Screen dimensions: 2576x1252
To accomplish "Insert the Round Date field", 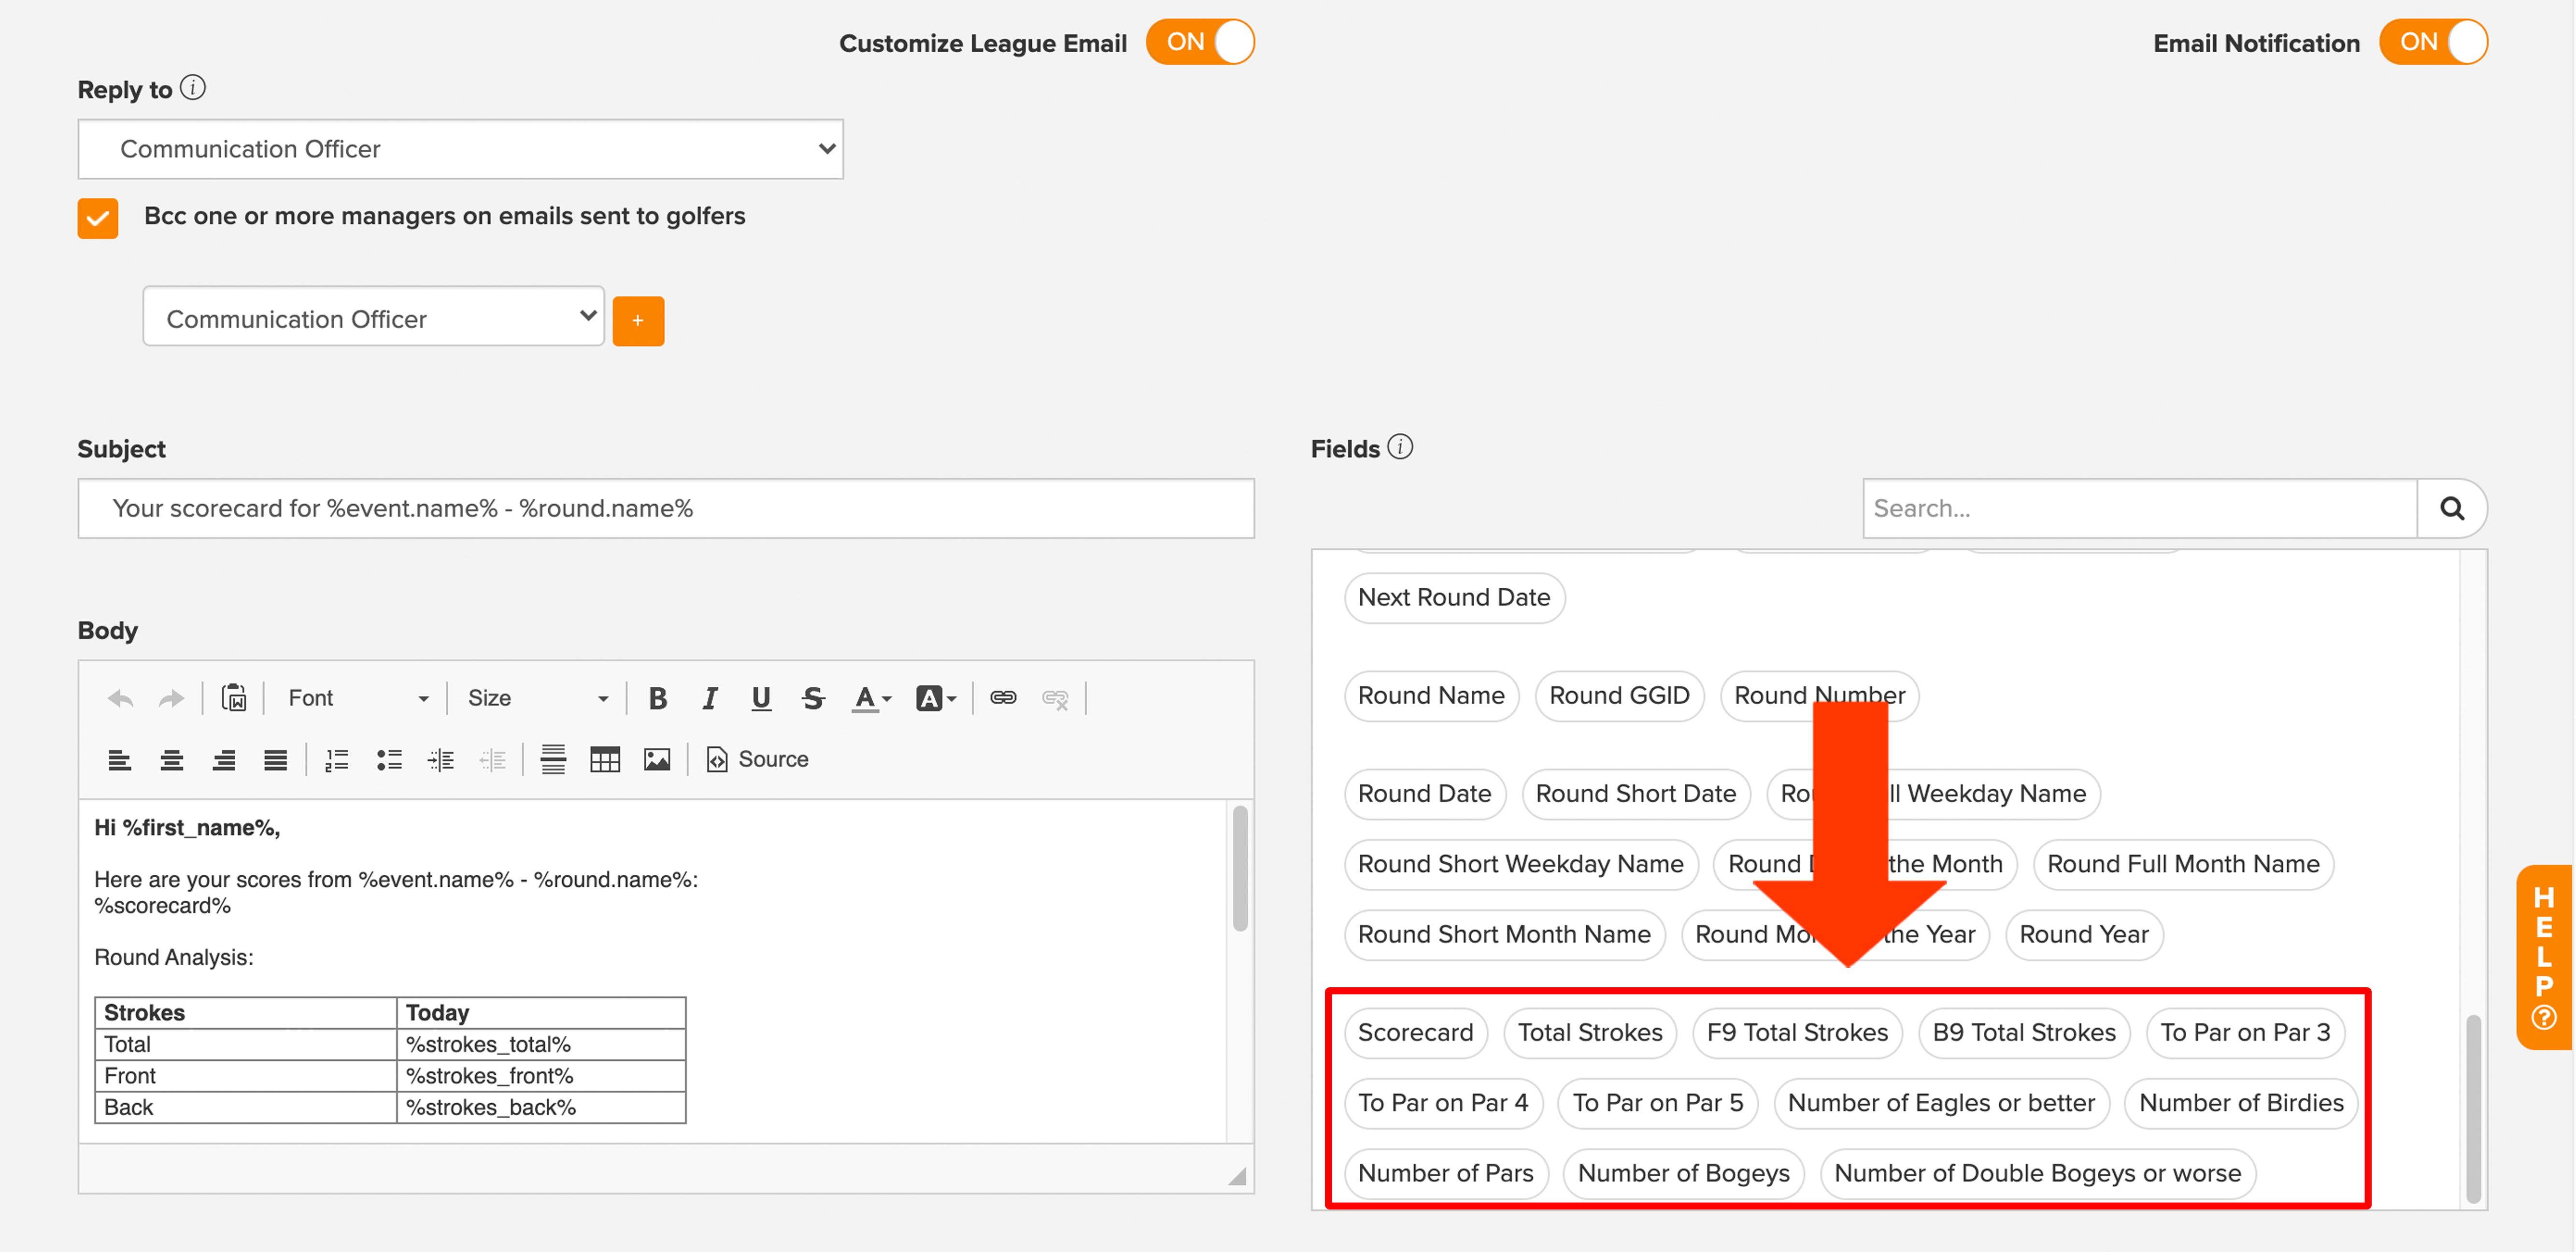I will coord(1424,794).
